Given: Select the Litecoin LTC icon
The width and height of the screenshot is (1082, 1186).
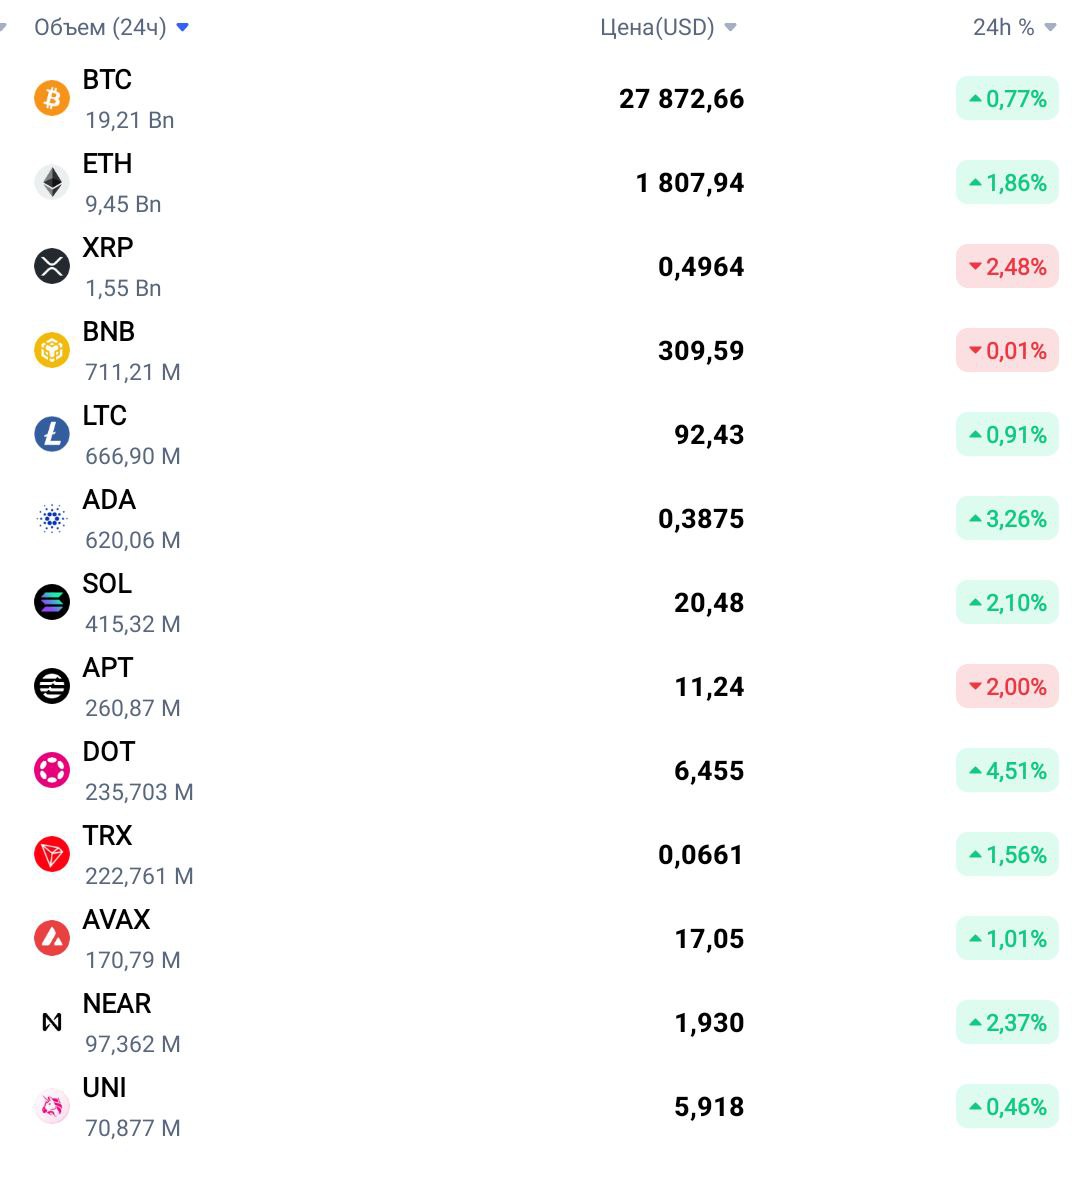Looking at the screenshot, I should coord(52,434).
